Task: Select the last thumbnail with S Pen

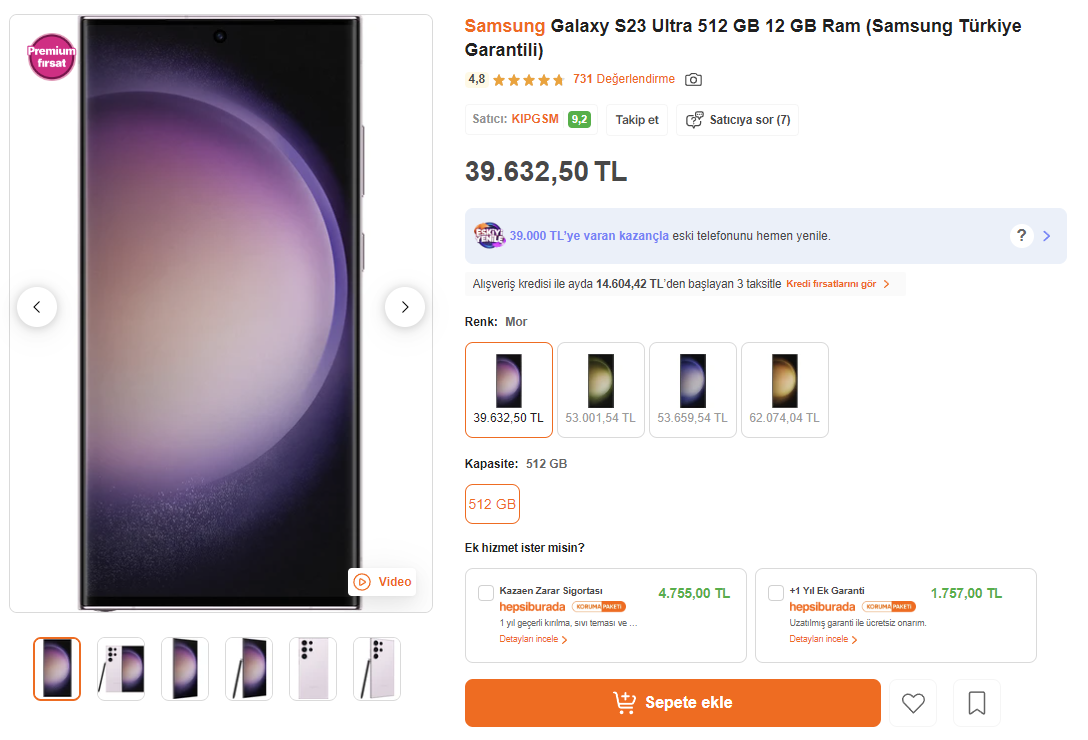Action: 377,668
